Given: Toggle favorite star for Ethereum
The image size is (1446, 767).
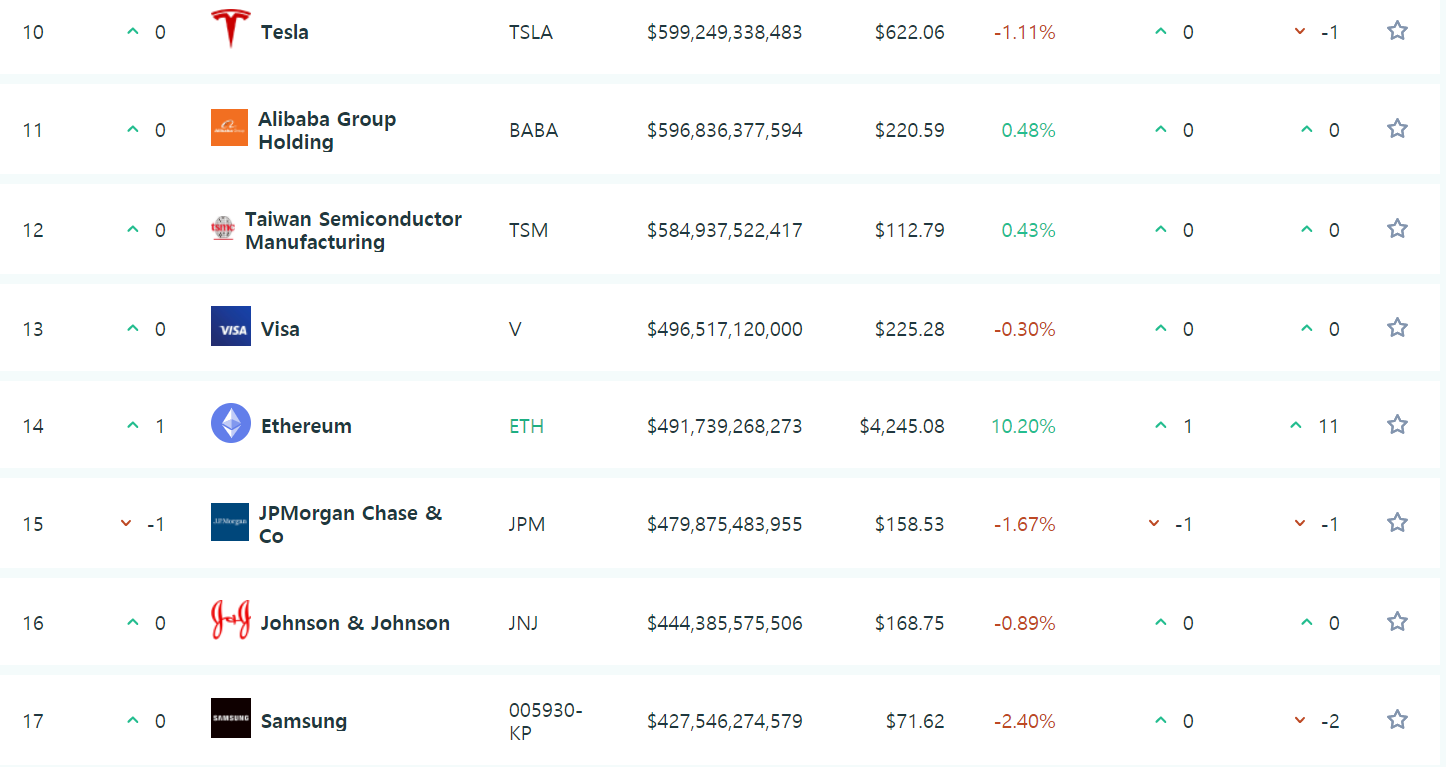Looking at the screenshot, I should click(1397, 425).
